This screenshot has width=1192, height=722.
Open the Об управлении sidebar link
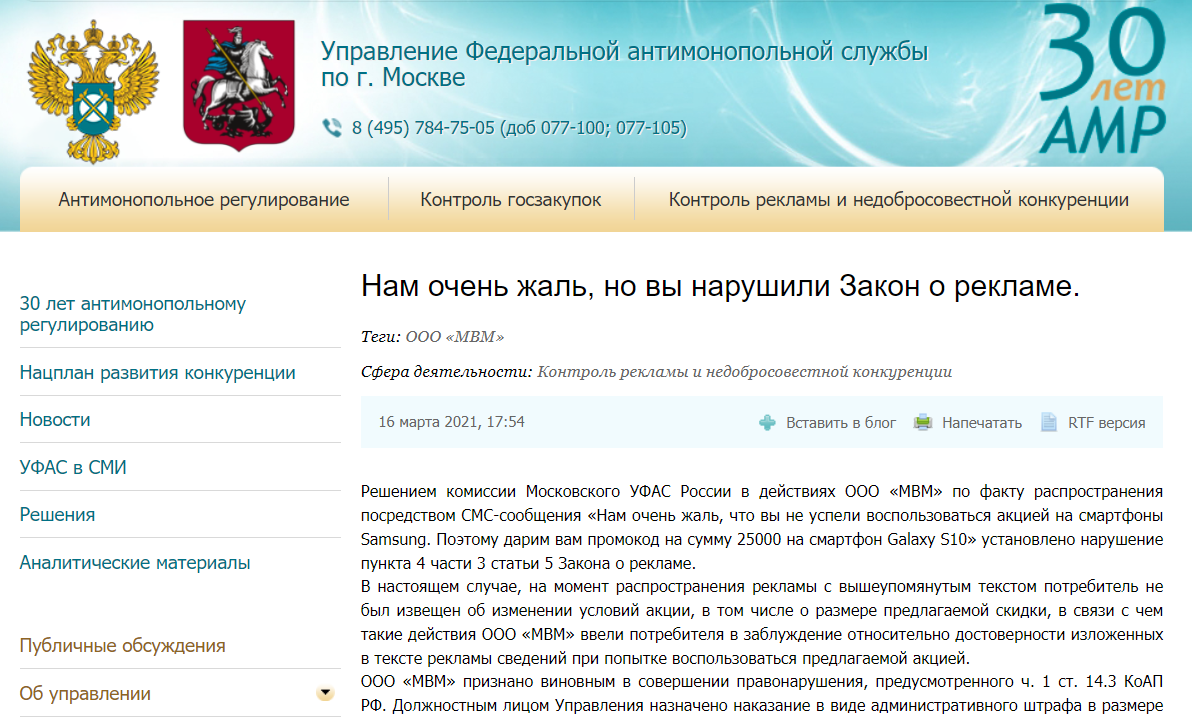(85, 693)
